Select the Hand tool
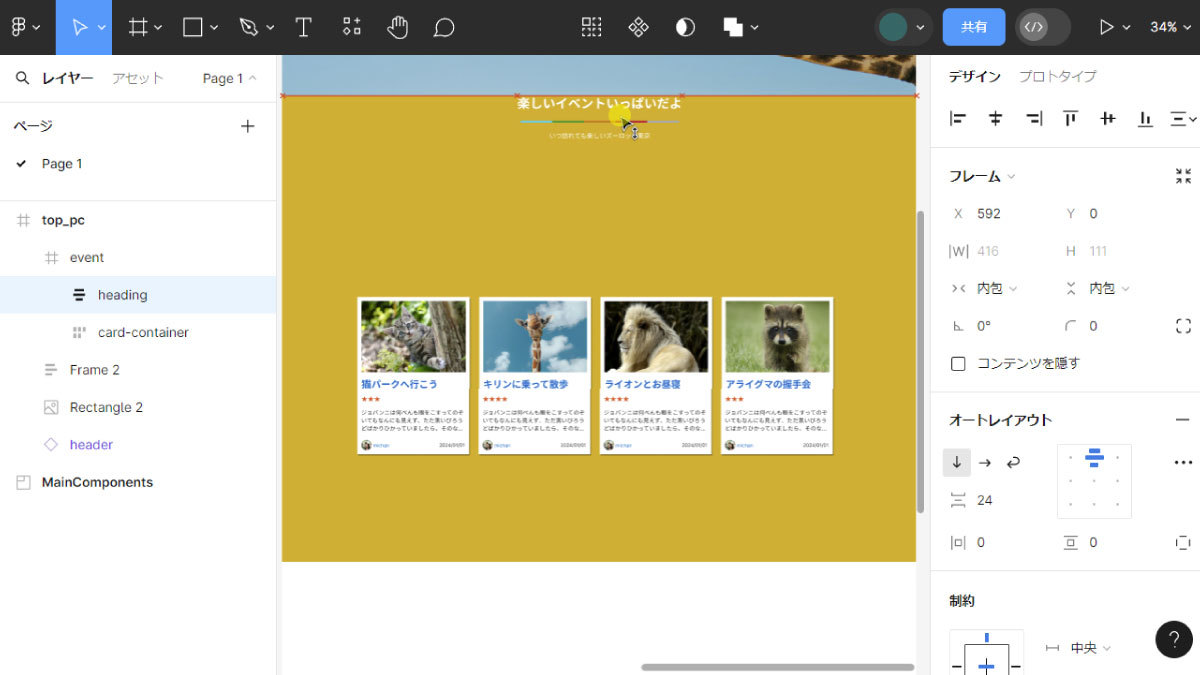 [x=398, y=27]
